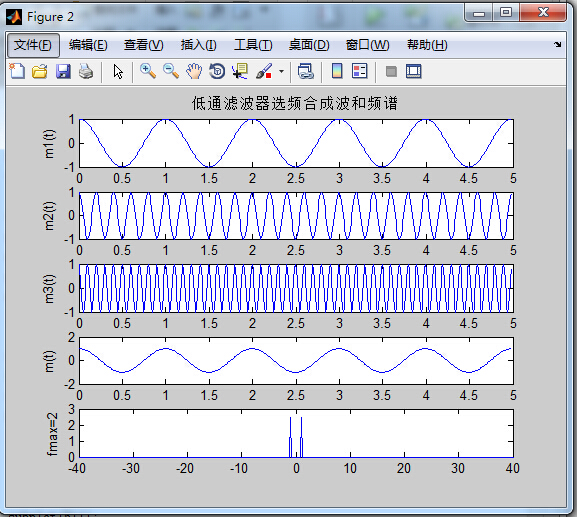Select the Edit Plot arrow tool

click(118, 71)
